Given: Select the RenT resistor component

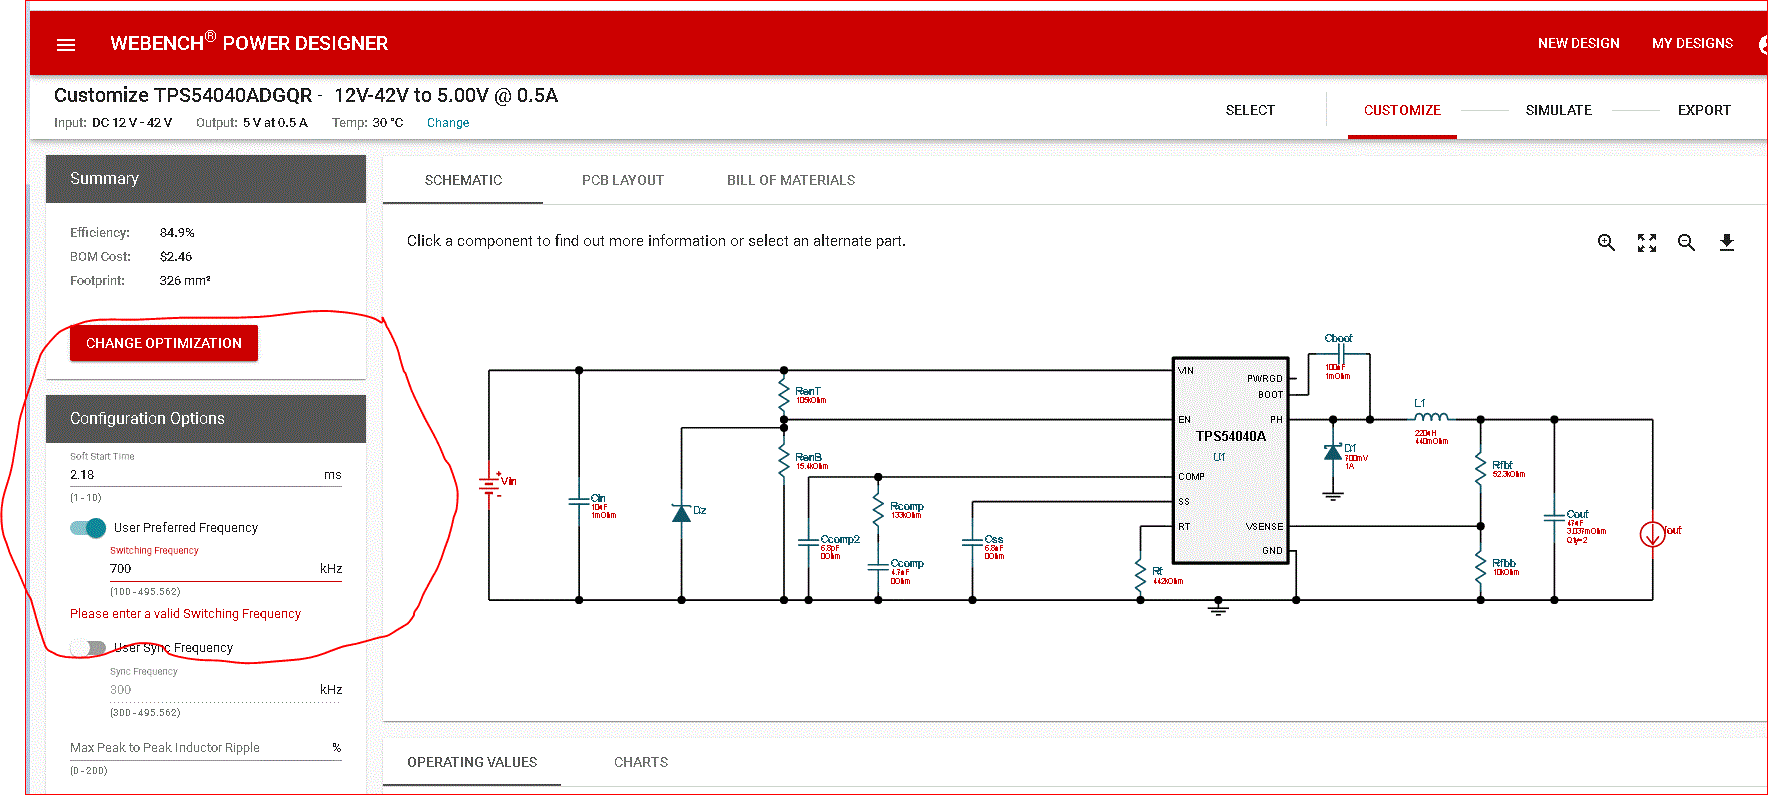Looking at the screenshot, I should (784, 396).
